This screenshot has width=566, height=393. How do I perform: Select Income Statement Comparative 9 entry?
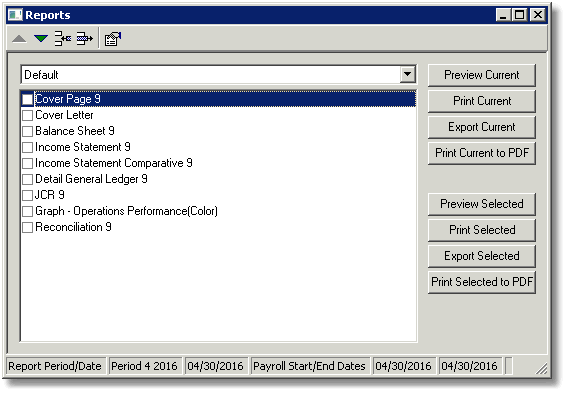pos(114,163)
